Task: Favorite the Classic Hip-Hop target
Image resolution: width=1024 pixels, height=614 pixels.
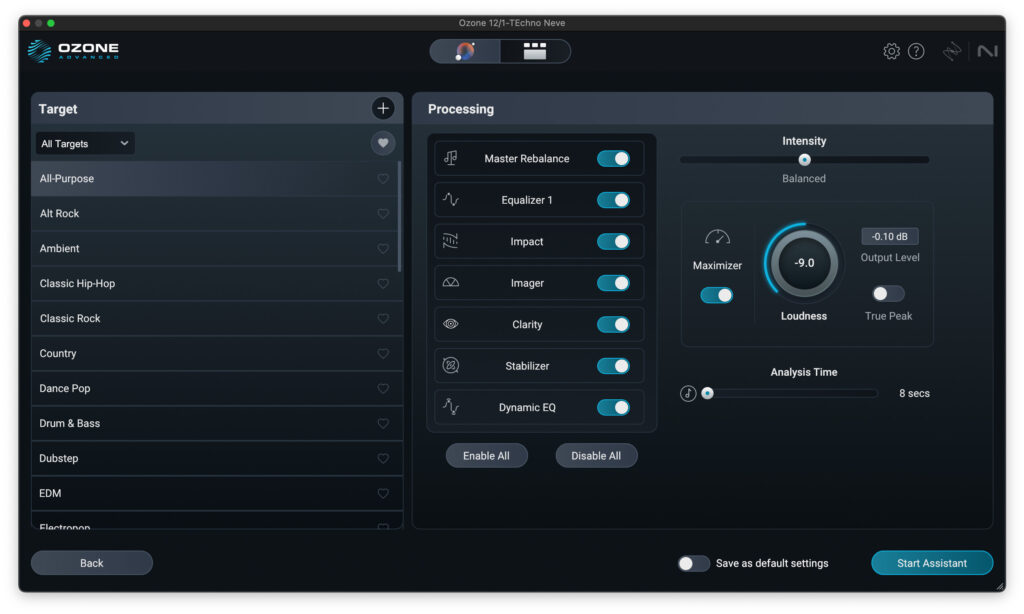Action: (383, 283)
